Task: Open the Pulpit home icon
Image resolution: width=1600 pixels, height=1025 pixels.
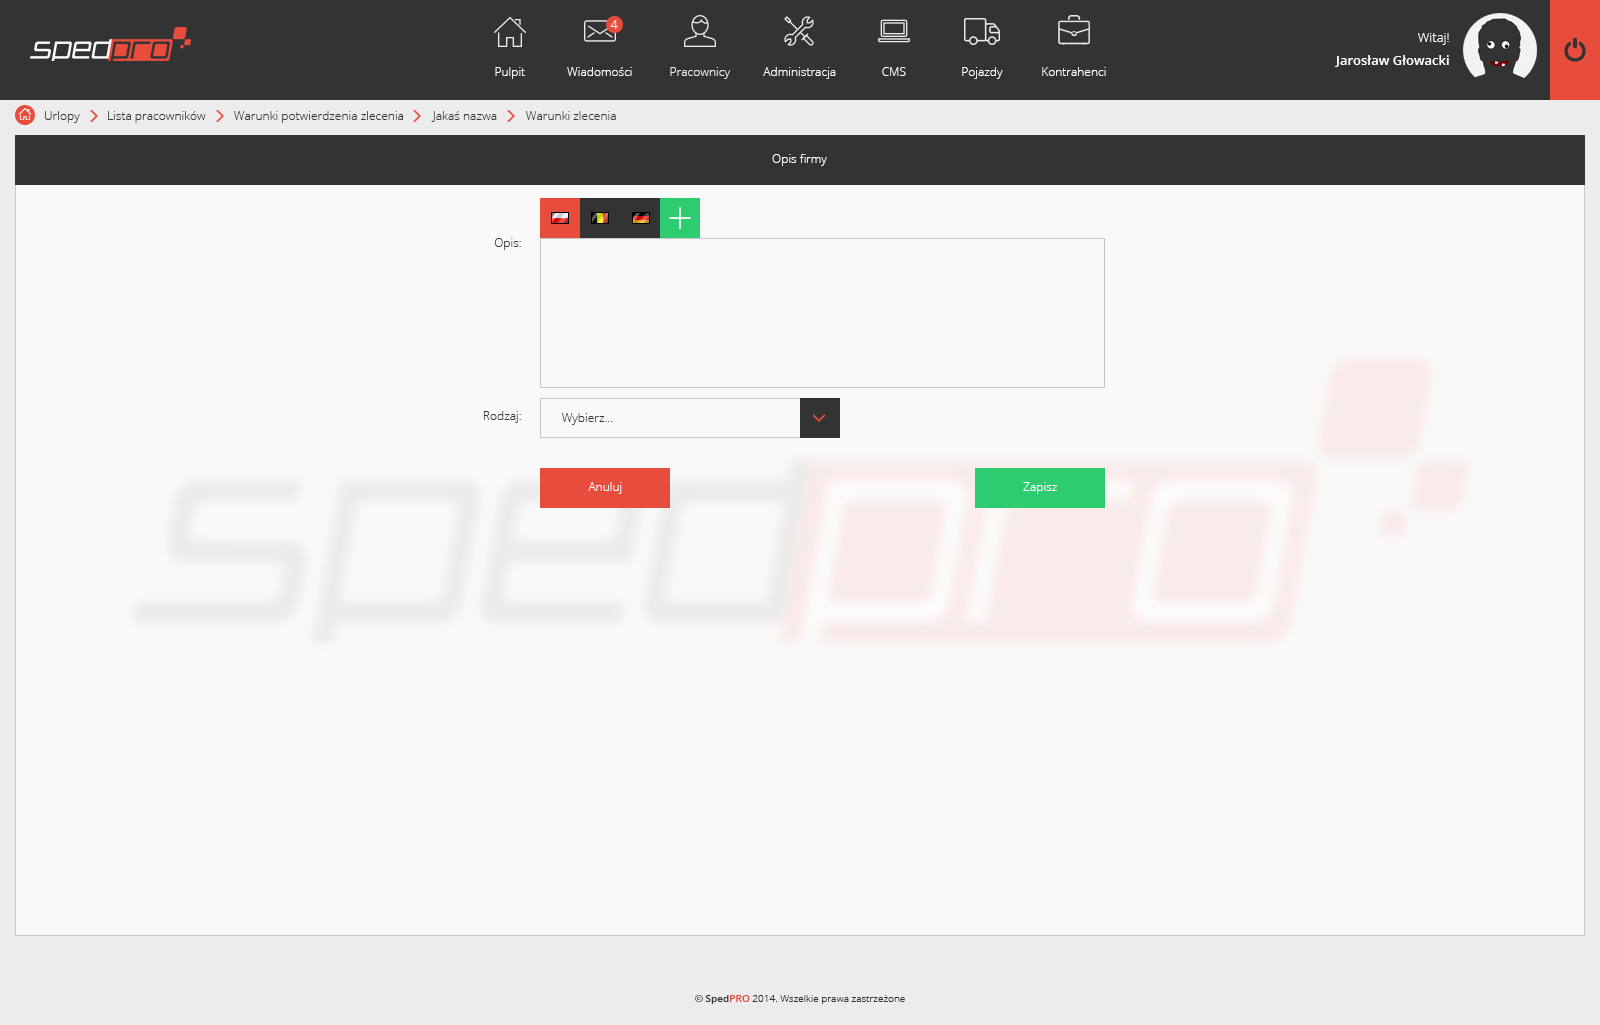Action: point(509,33)
